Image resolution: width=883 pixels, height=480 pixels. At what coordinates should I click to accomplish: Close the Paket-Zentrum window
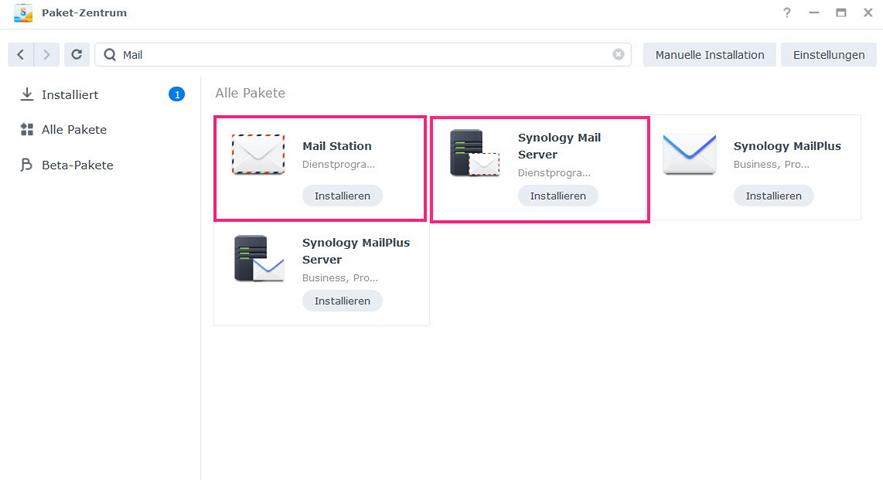(x=868, y=12)
